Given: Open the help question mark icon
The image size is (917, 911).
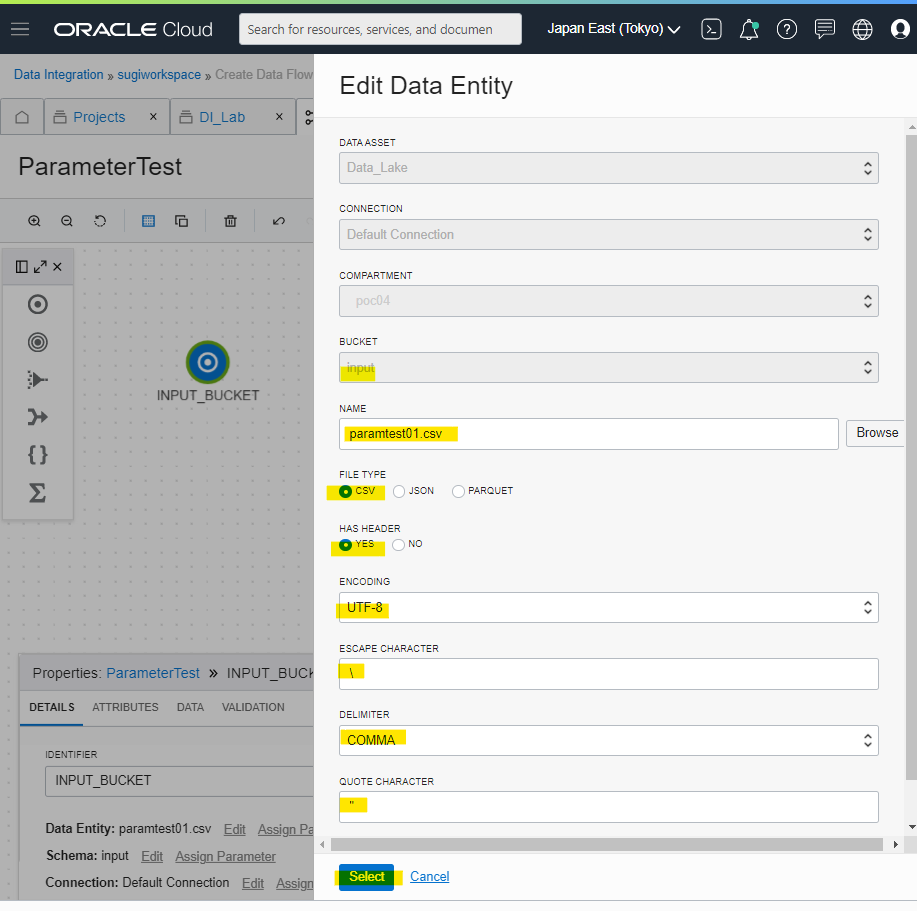Looking at the screenshot, I should [787, 29].
